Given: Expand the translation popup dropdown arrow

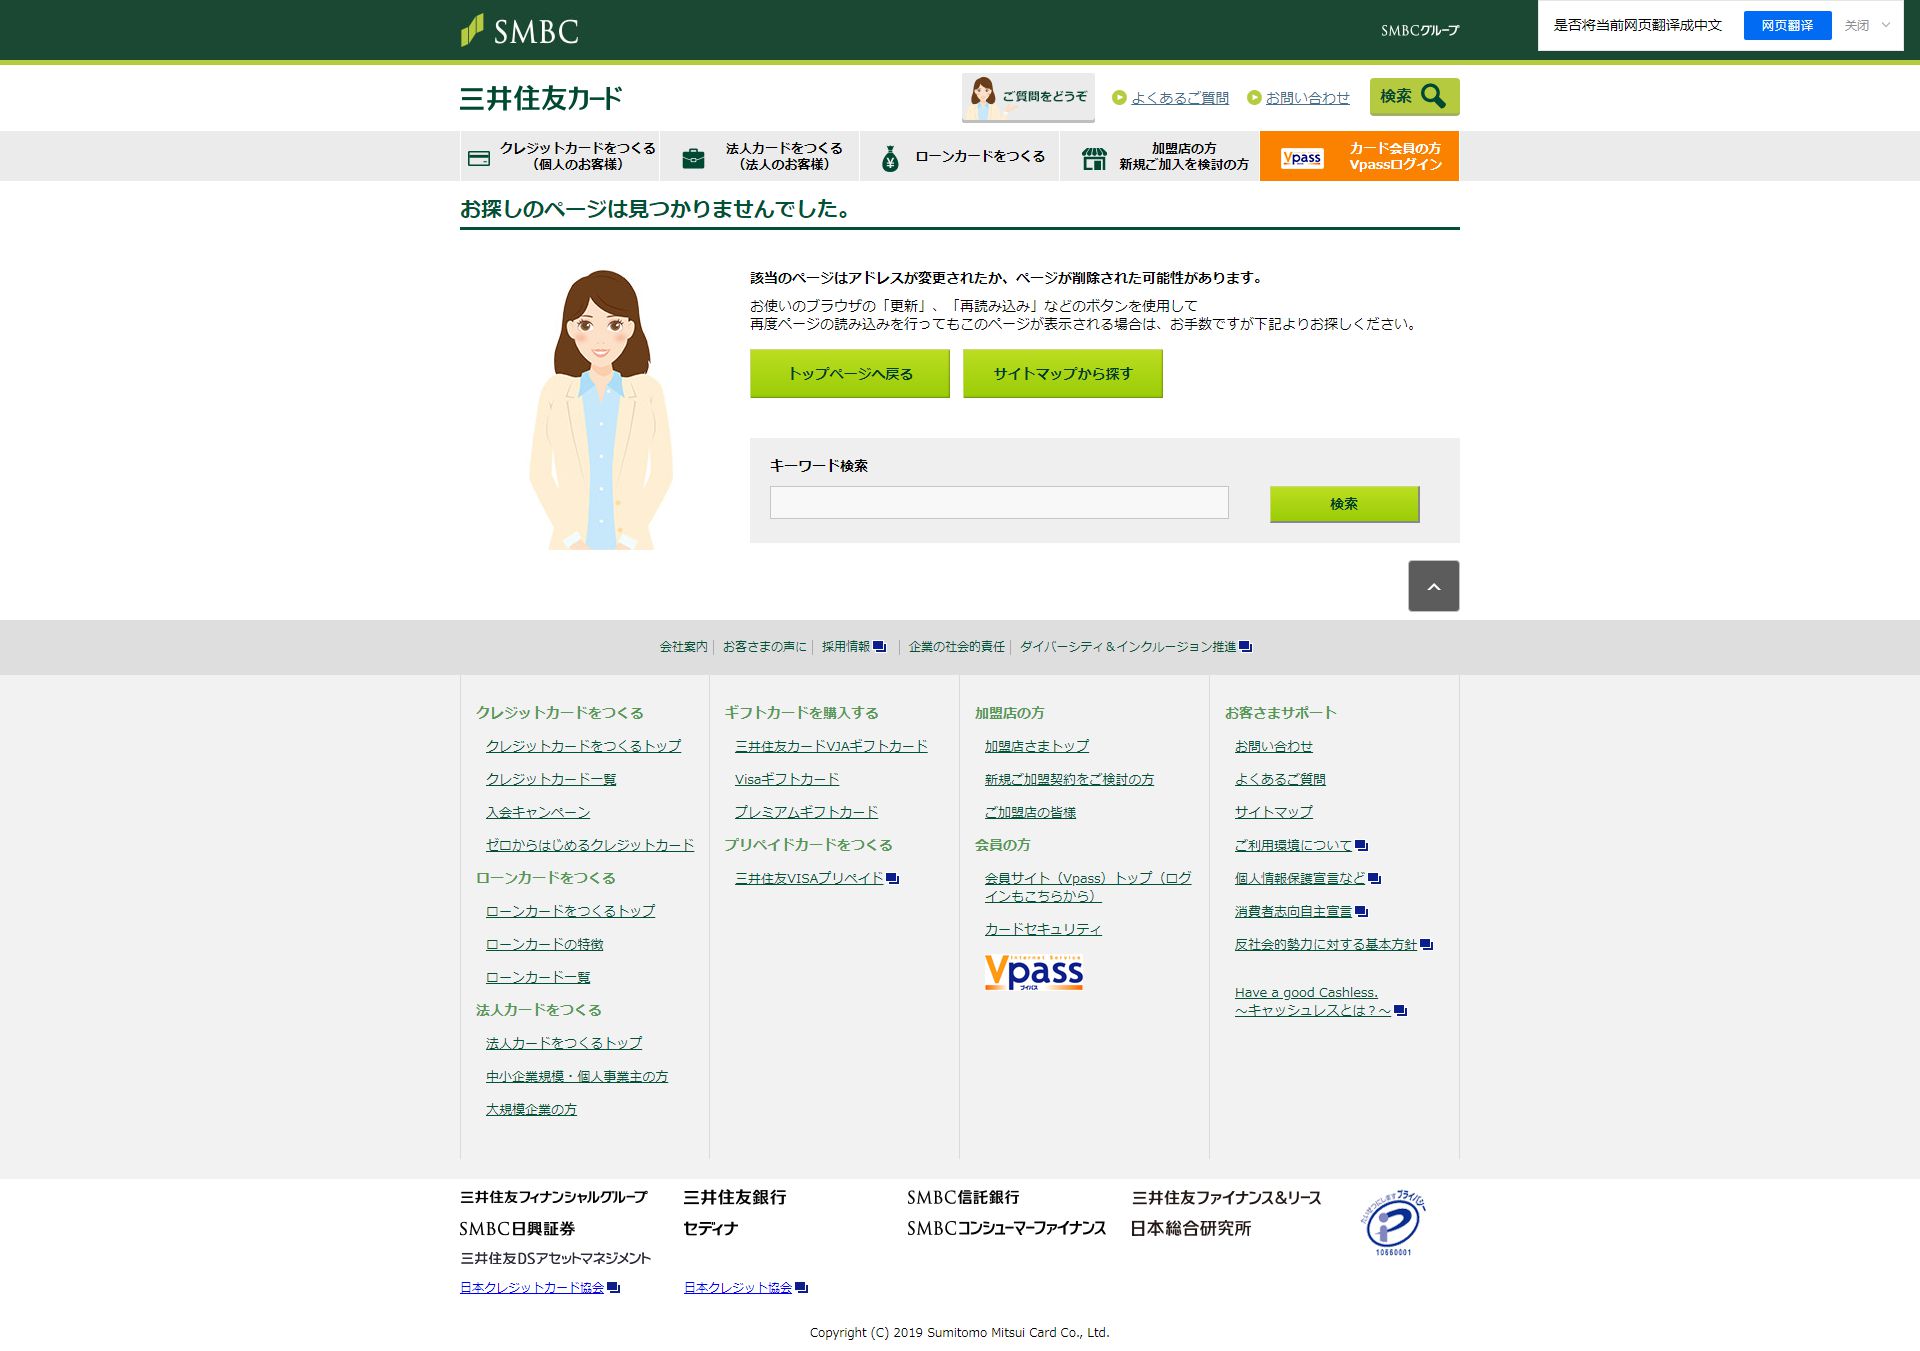Looking at the screenshot, I should point(1886,25).
